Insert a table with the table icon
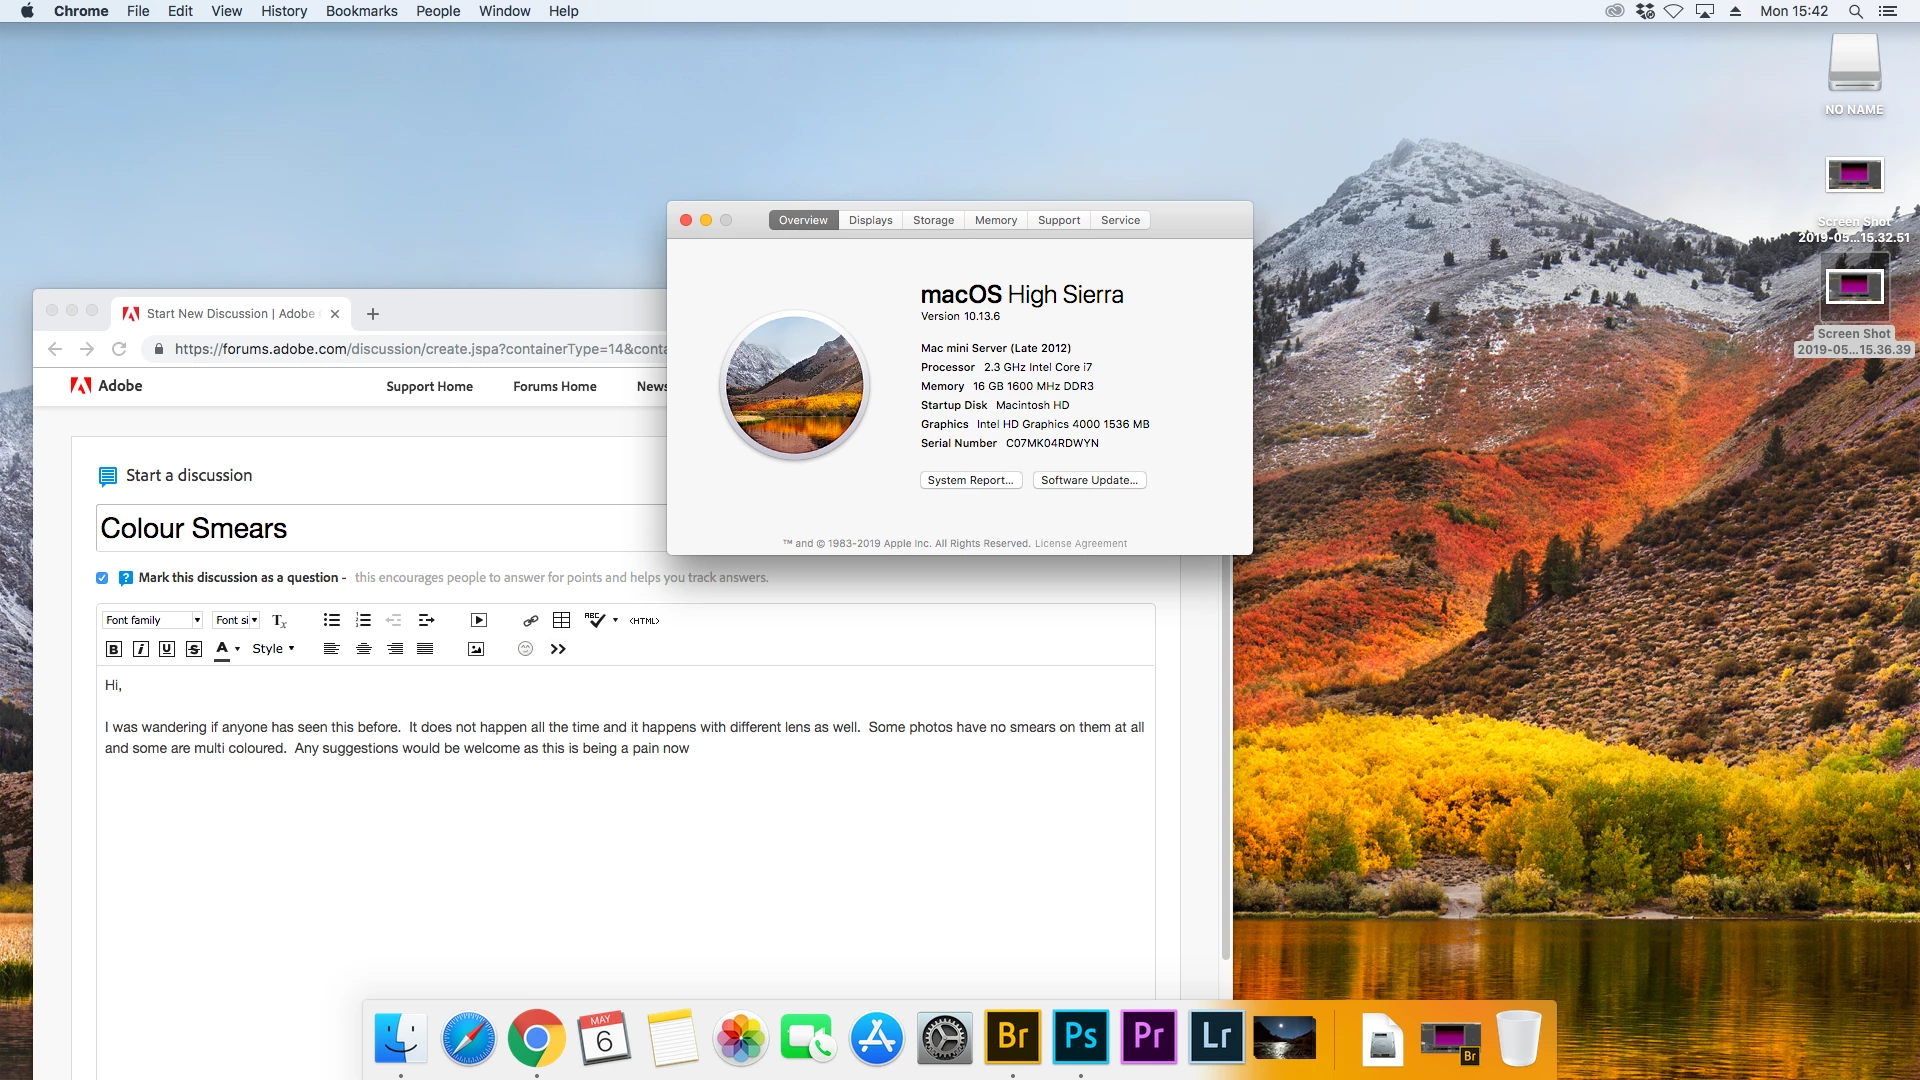 561,620
